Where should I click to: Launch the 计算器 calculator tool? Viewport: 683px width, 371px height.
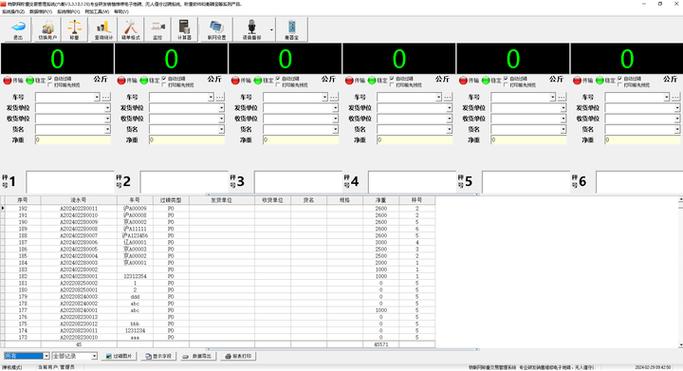tap(184, 30)
